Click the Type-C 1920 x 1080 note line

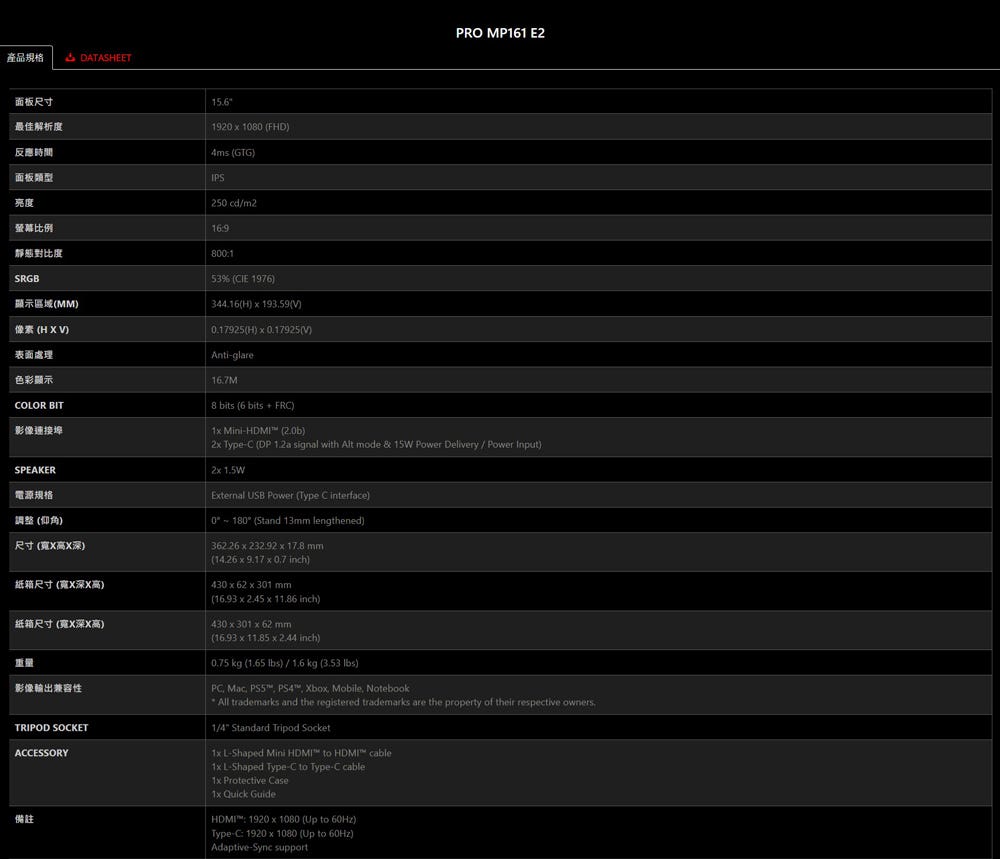point(282,833)
